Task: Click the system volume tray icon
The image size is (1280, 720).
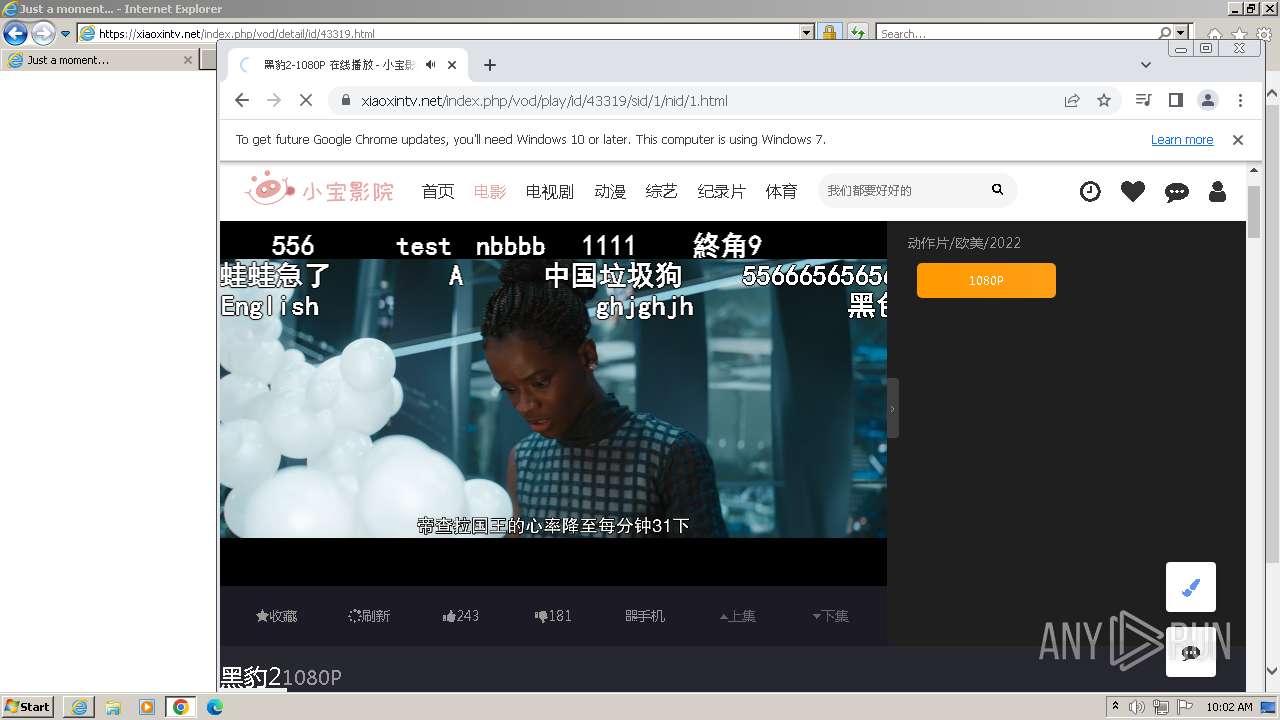Action: (x=1137, y=707)
